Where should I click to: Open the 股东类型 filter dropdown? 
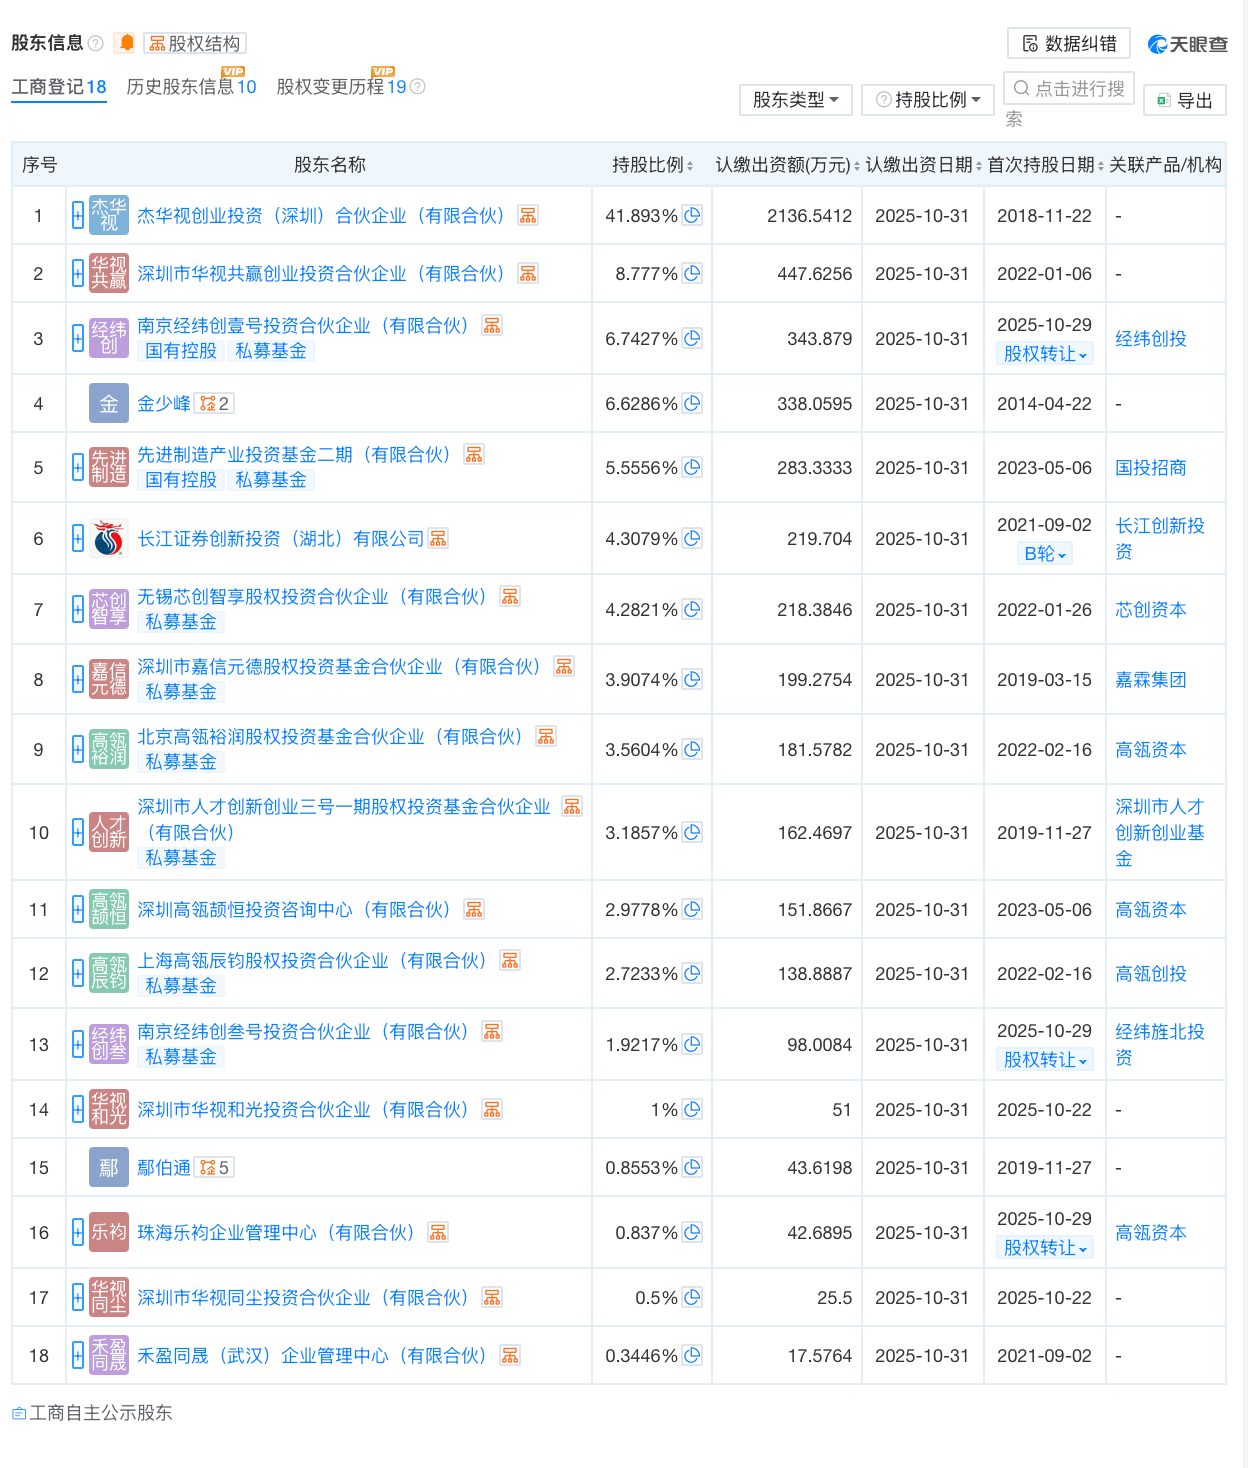(x=795, y=100)
